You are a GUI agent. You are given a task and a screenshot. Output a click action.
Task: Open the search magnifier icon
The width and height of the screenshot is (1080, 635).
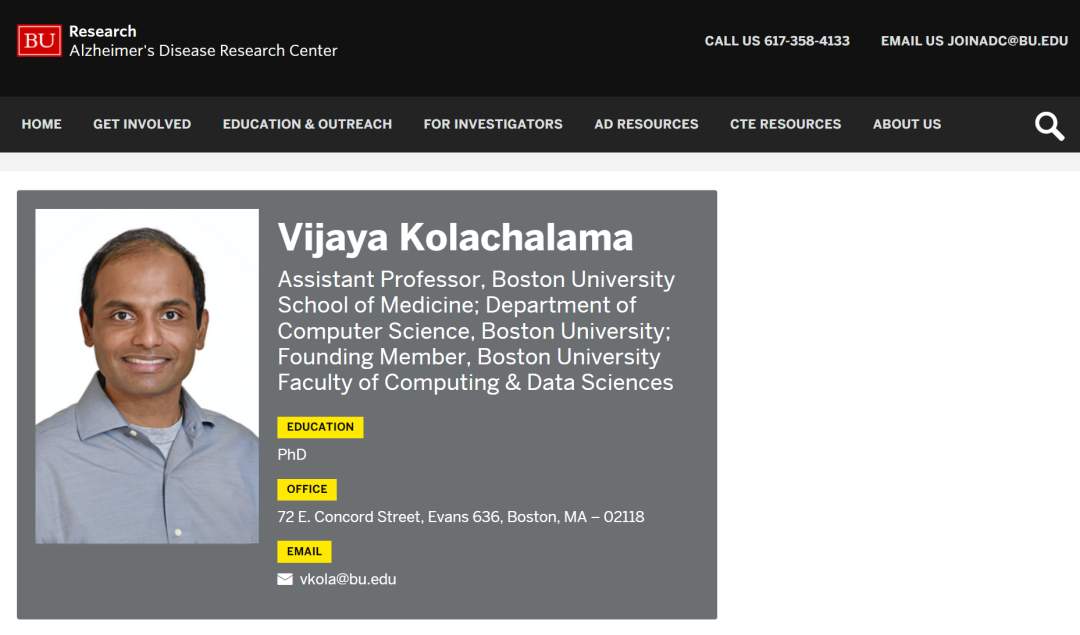click(x=1049, y=126)
